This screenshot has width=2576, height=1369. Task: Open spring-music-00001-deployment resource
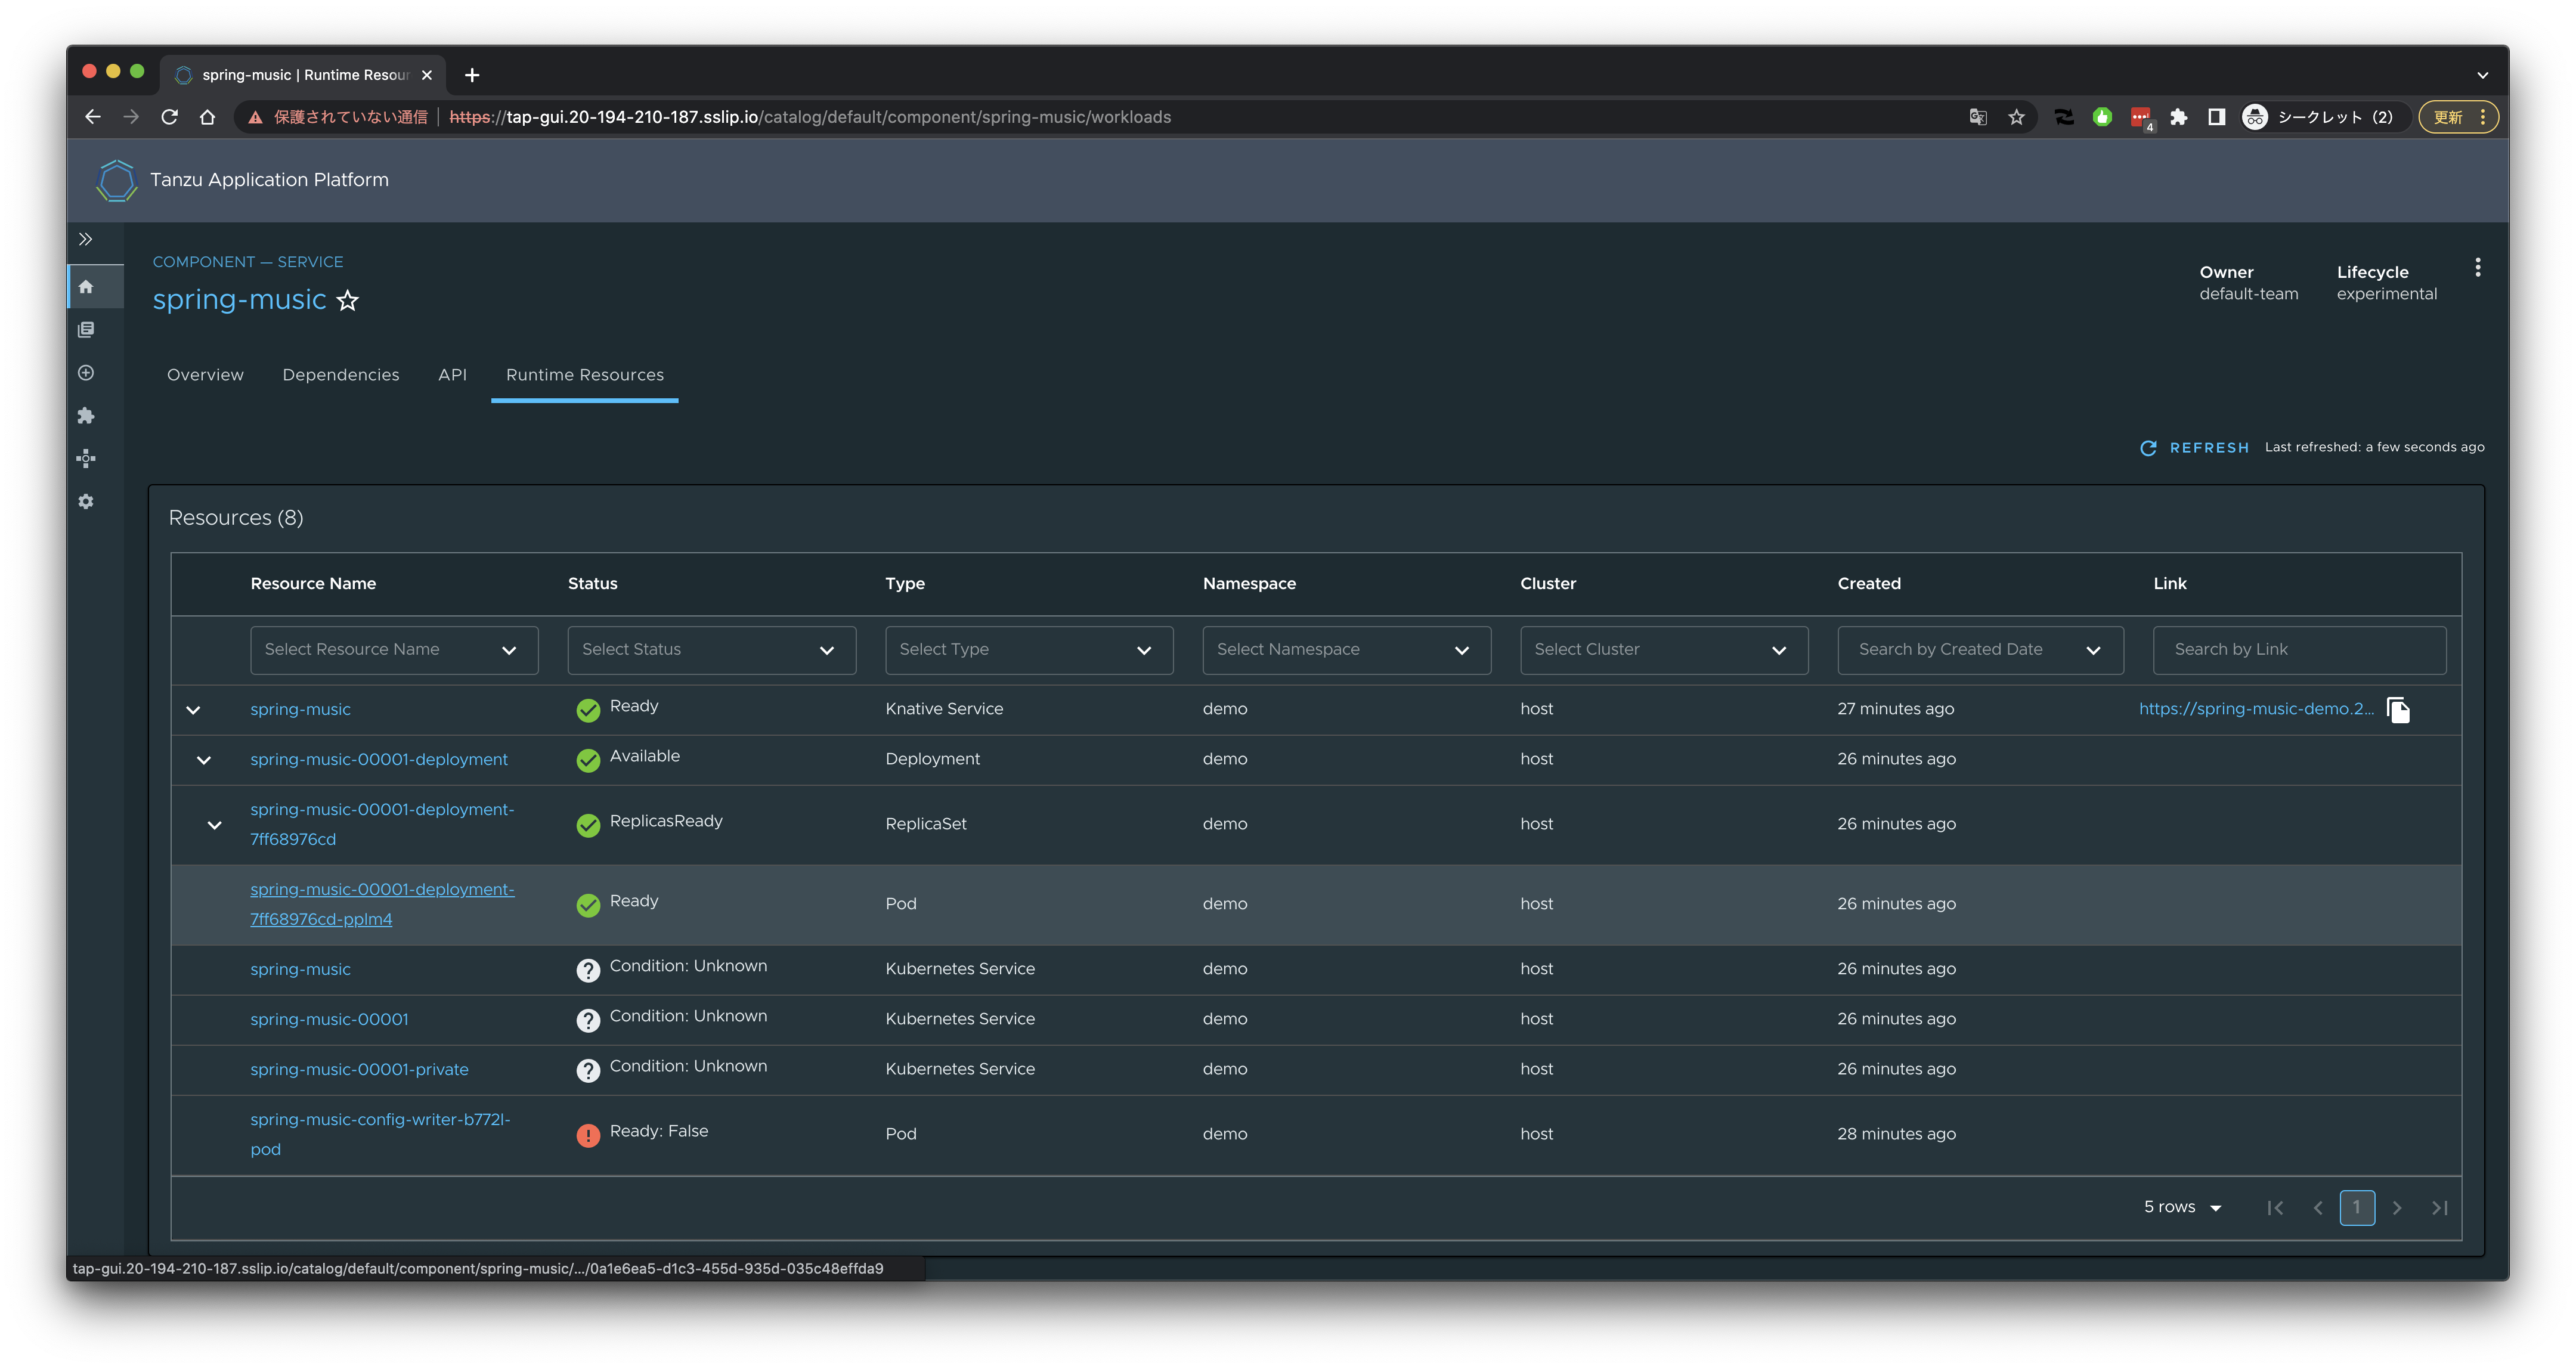(379, 760)
